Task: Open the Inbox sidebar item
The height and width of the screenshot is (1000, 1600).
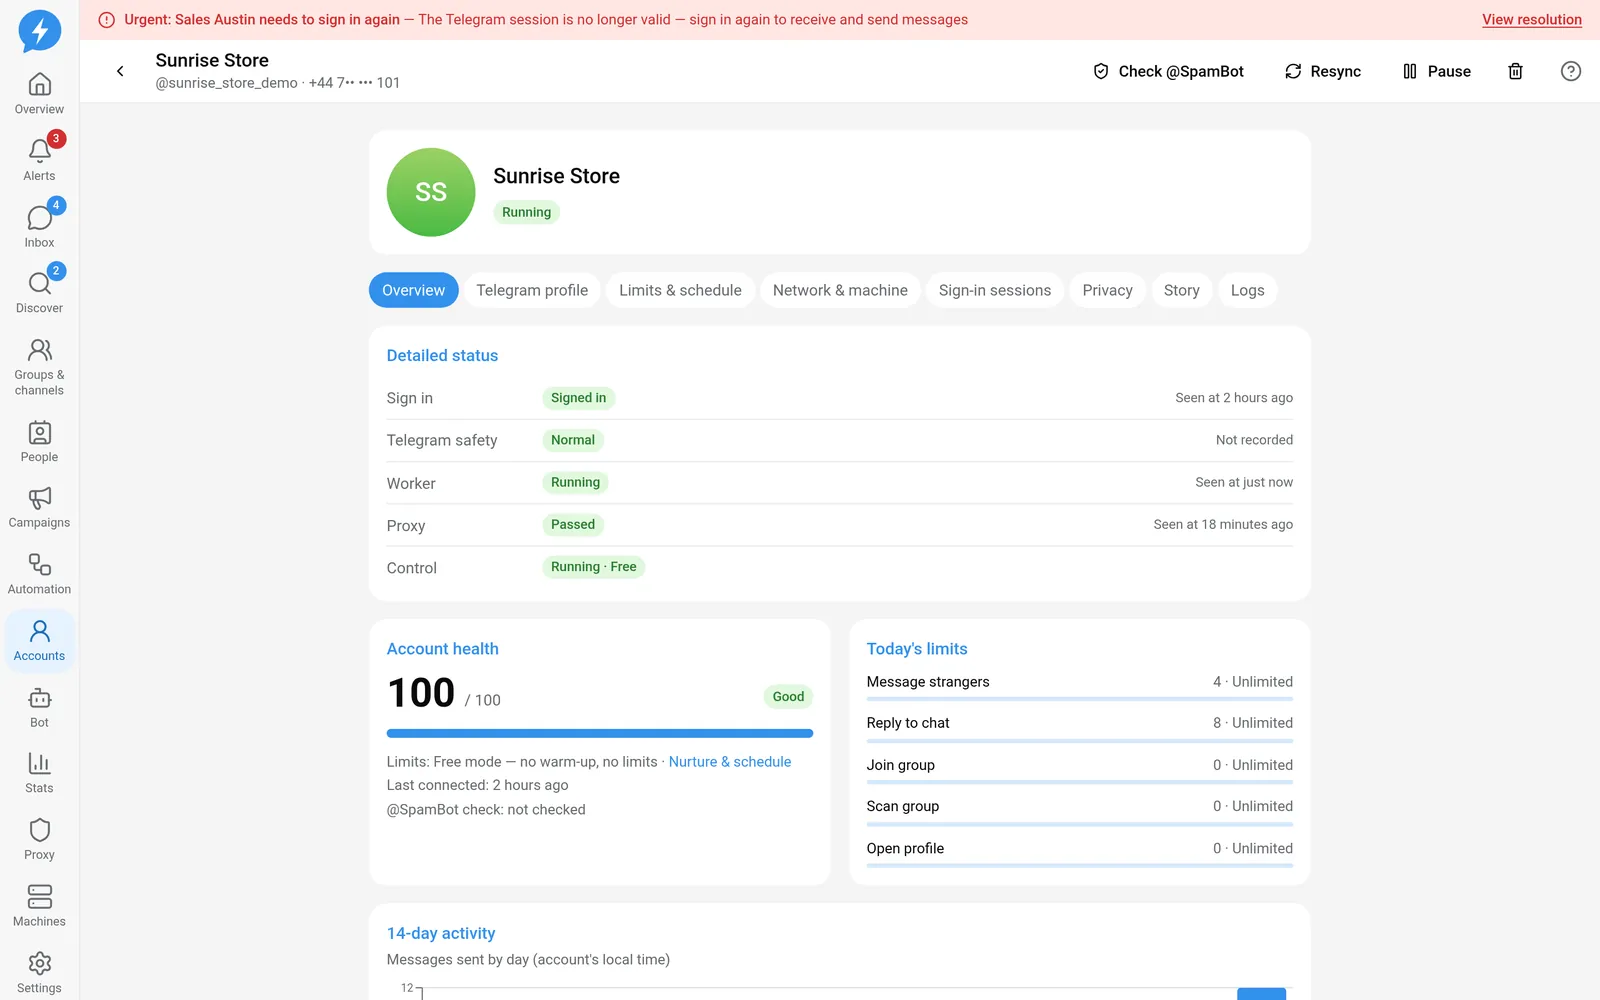Action: pyautogui.click(x=39, y=227)
